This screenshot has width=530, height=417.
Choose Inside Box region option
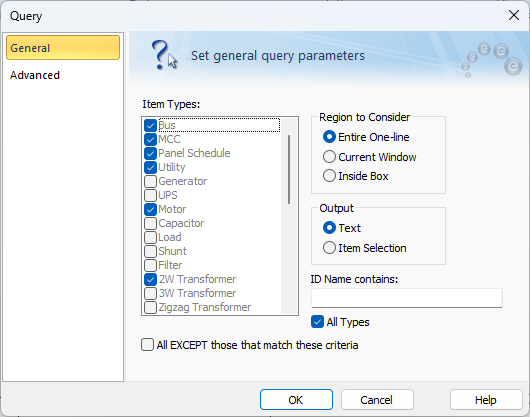click(329, 176)
